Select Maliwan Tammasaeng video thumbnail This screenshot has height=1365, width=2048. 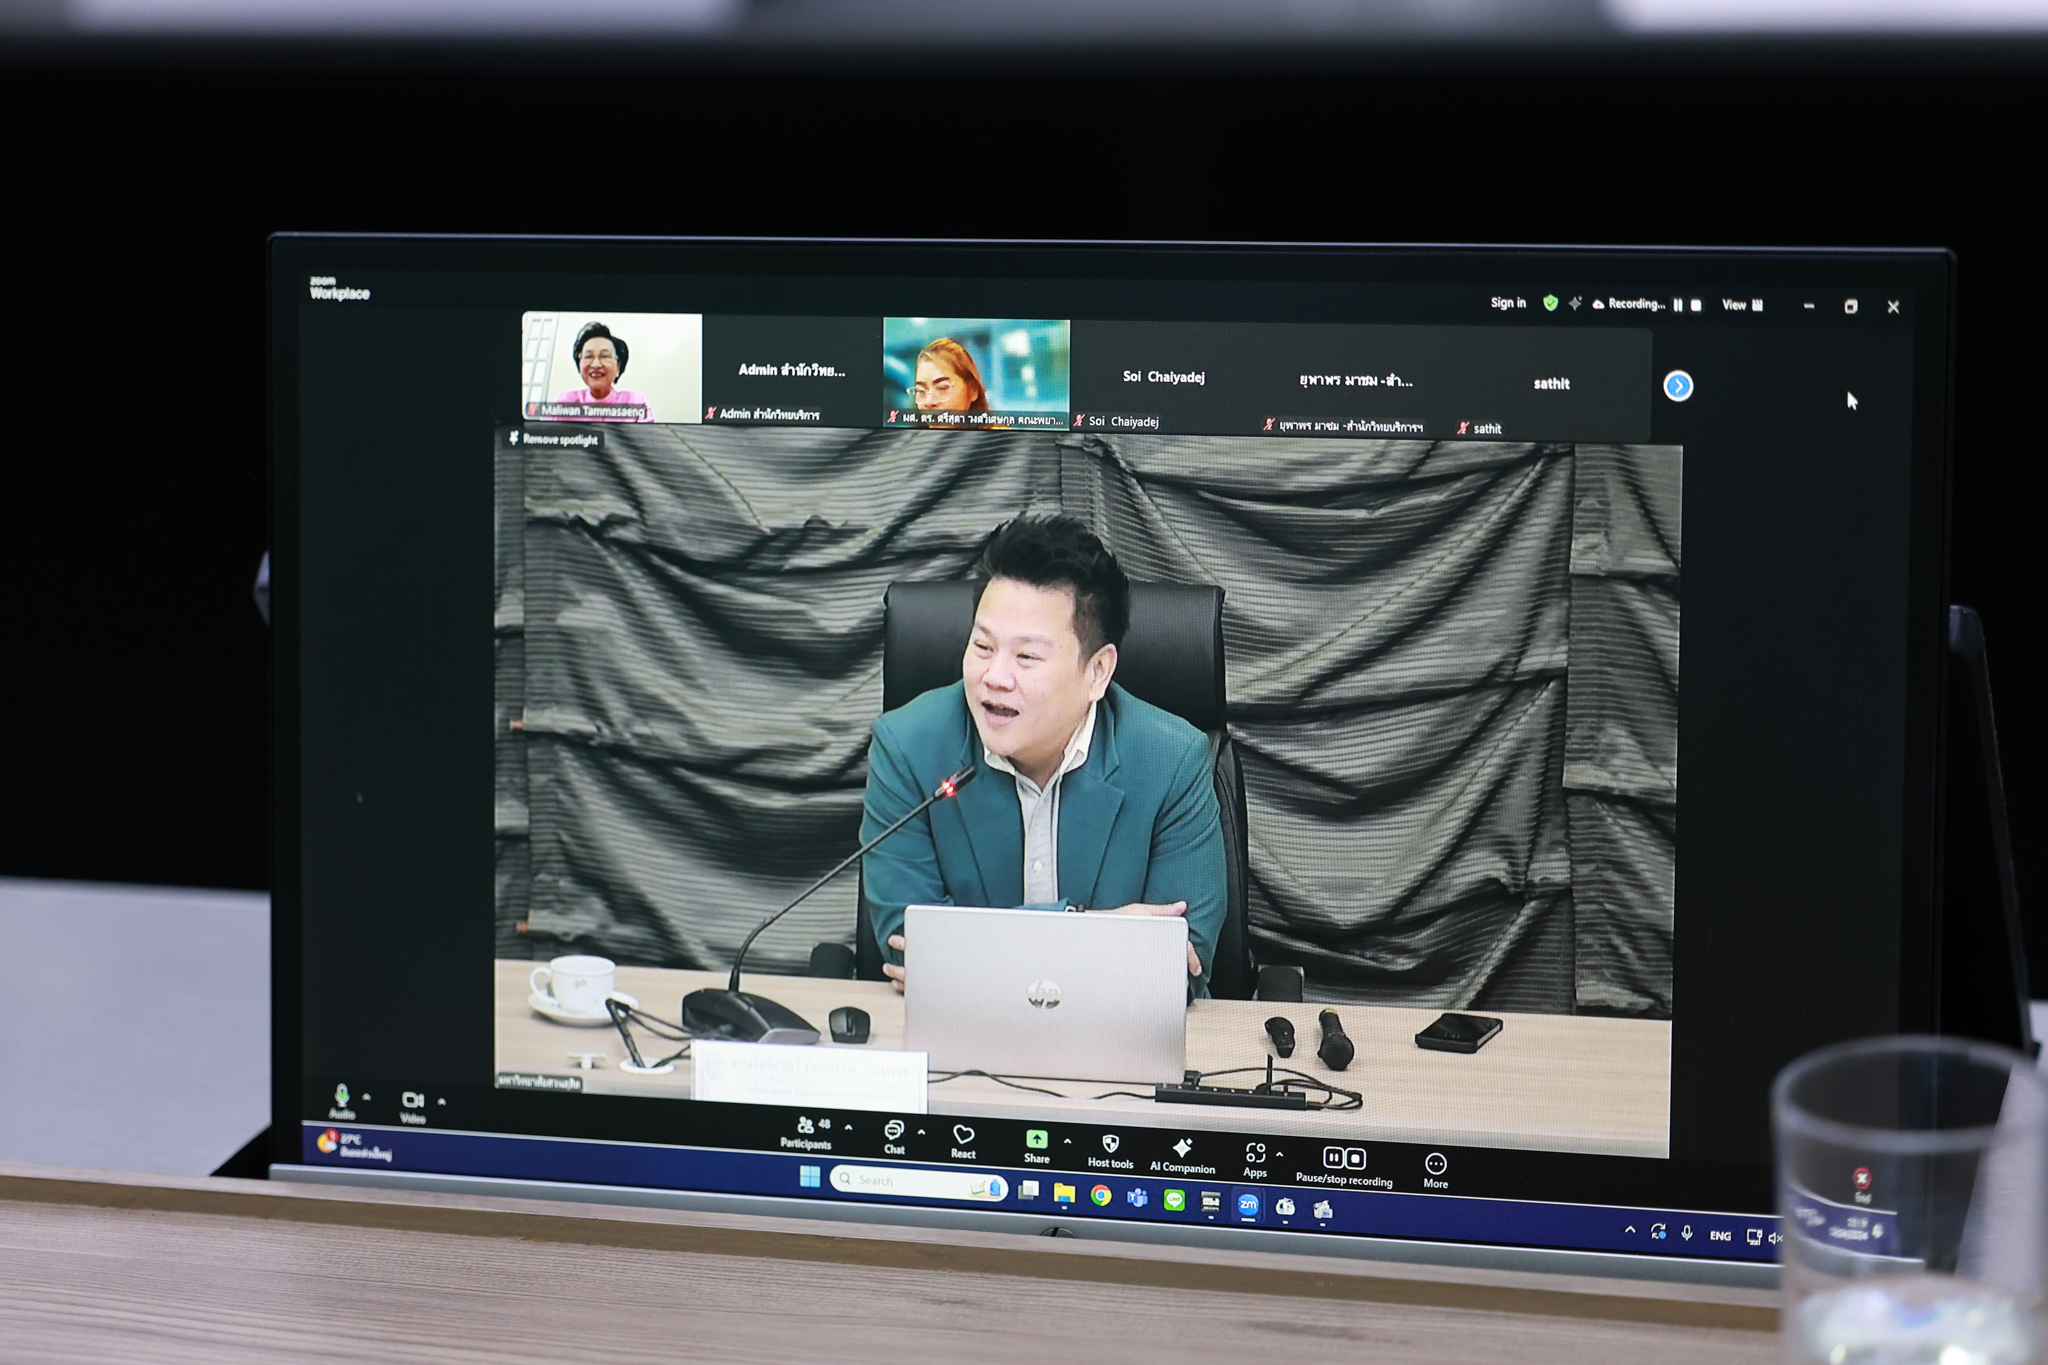tap(612, 367)
